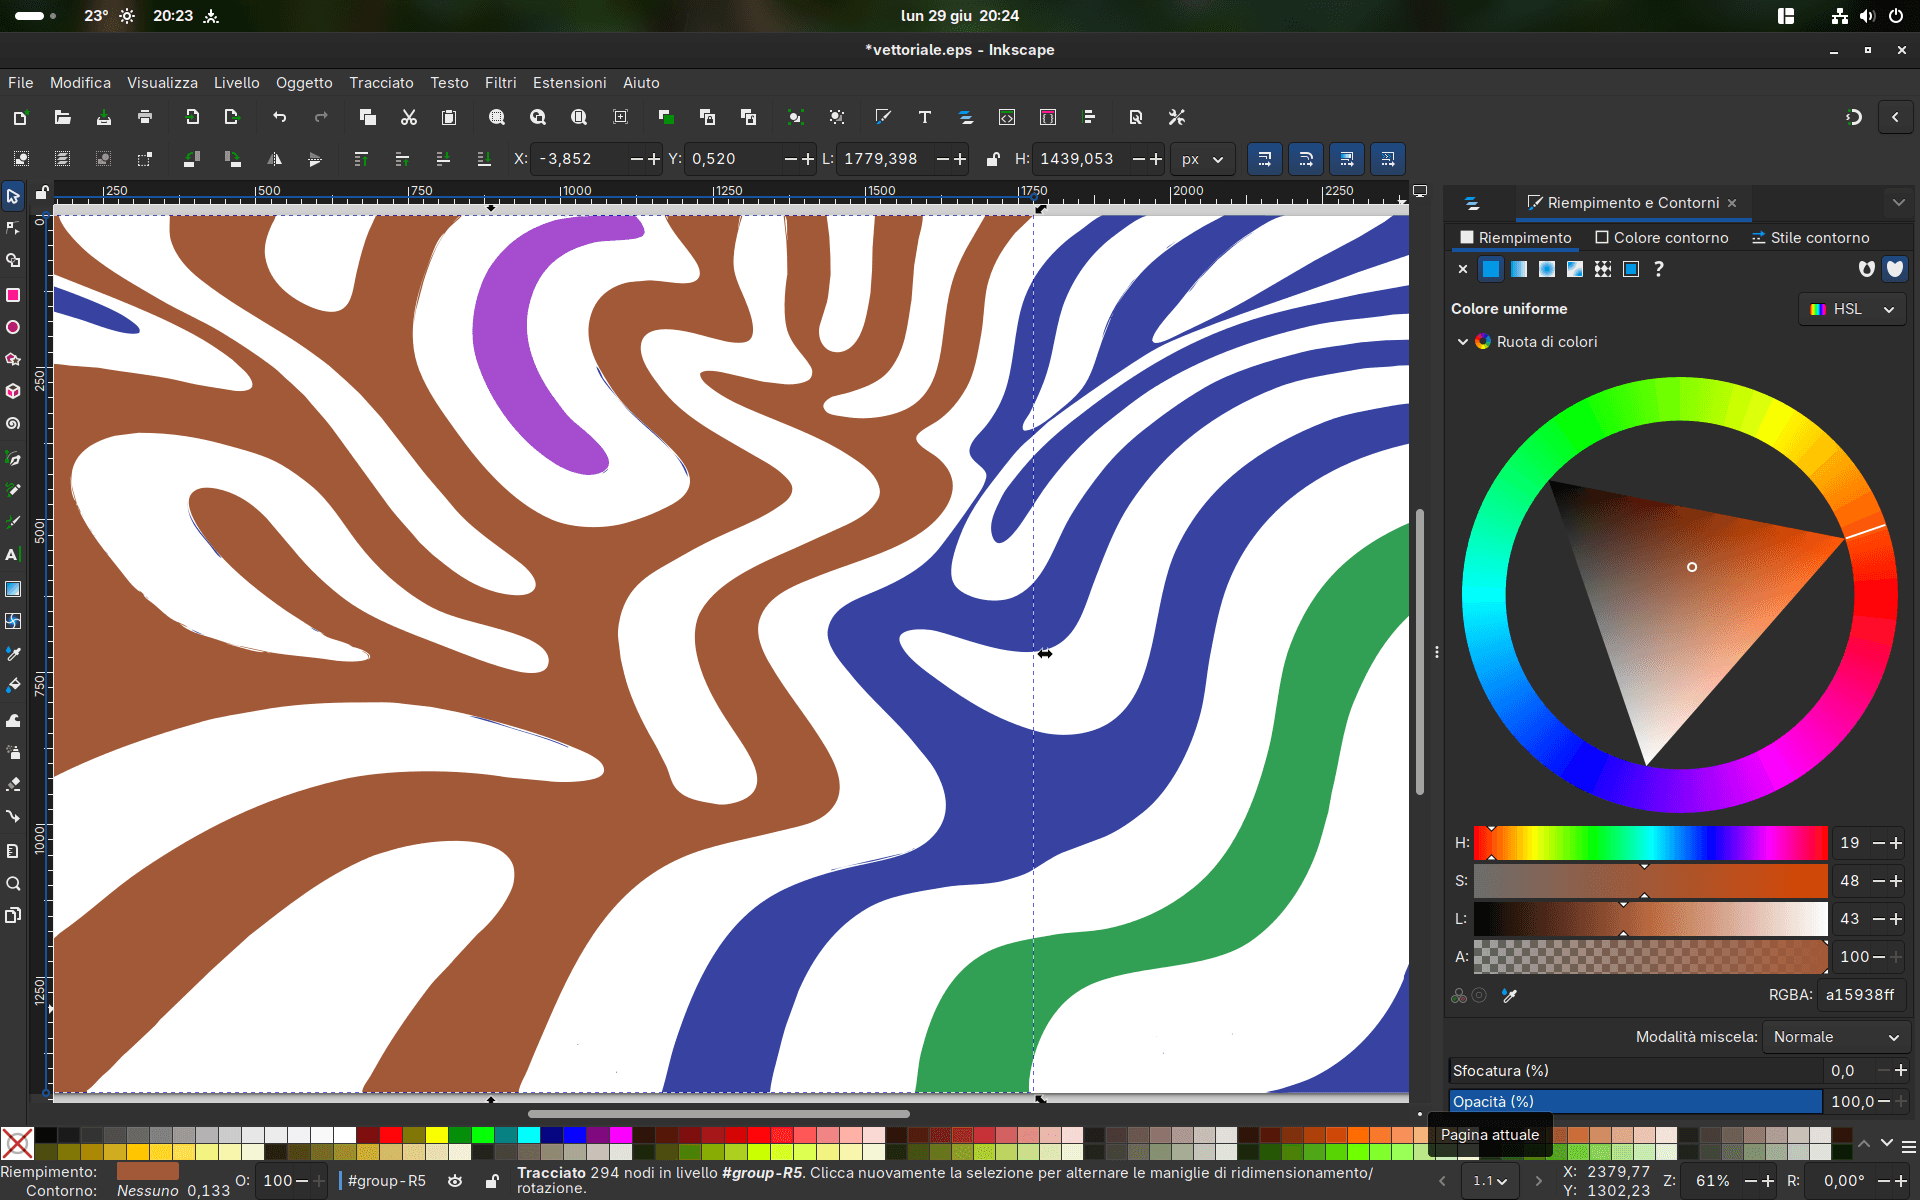Select radial gradient fill type
1920x1200 pixels.
coord(1547,269)
